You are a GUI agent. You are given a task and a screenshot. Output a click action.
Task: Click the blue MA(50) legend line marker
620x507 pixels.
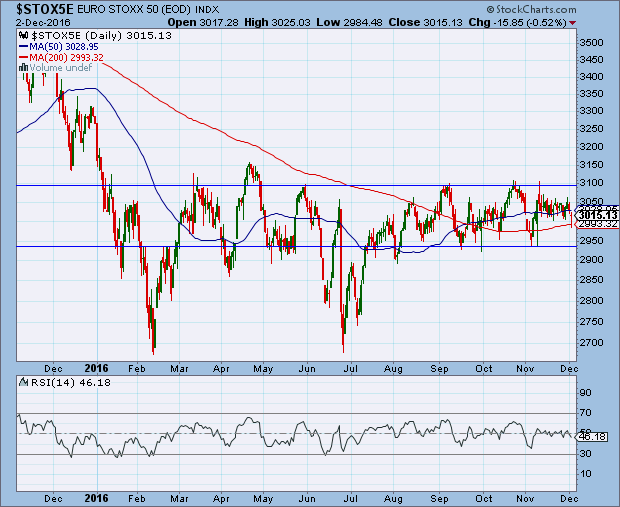[x=22, y=47]
